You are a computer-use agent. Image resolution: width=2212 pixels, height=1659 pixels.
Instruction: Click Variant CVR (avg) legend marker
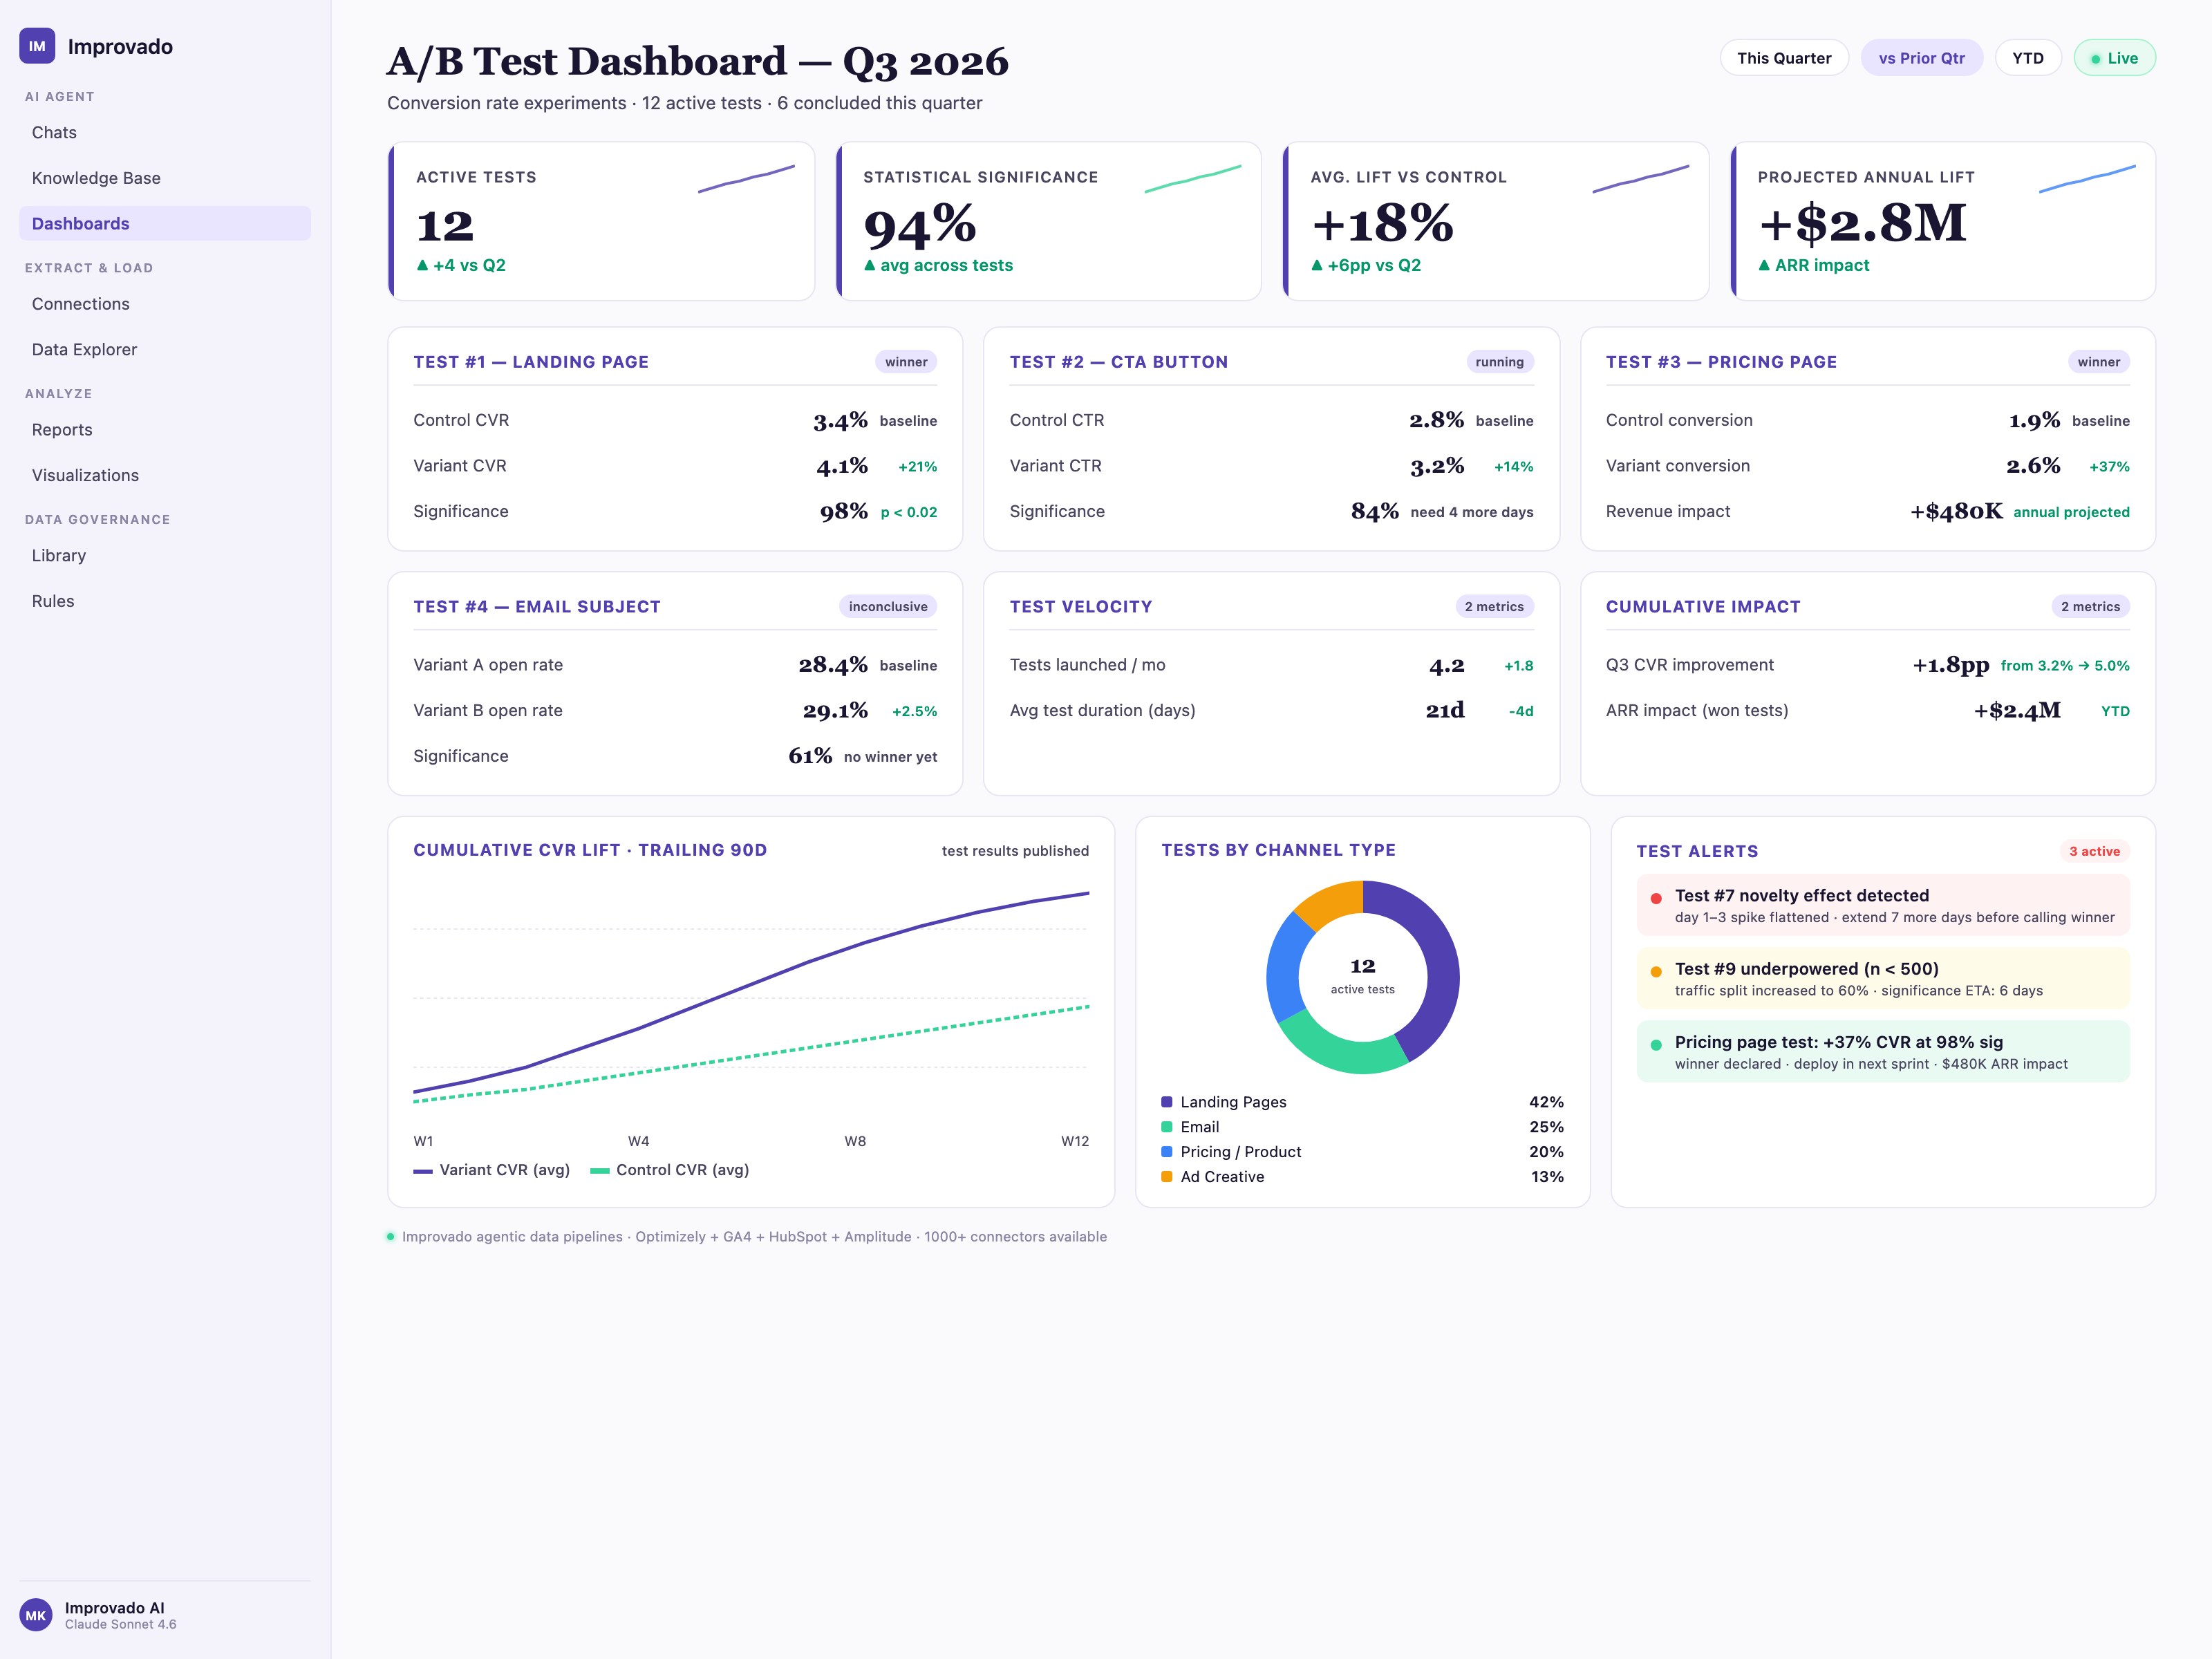click(423, 1171)
